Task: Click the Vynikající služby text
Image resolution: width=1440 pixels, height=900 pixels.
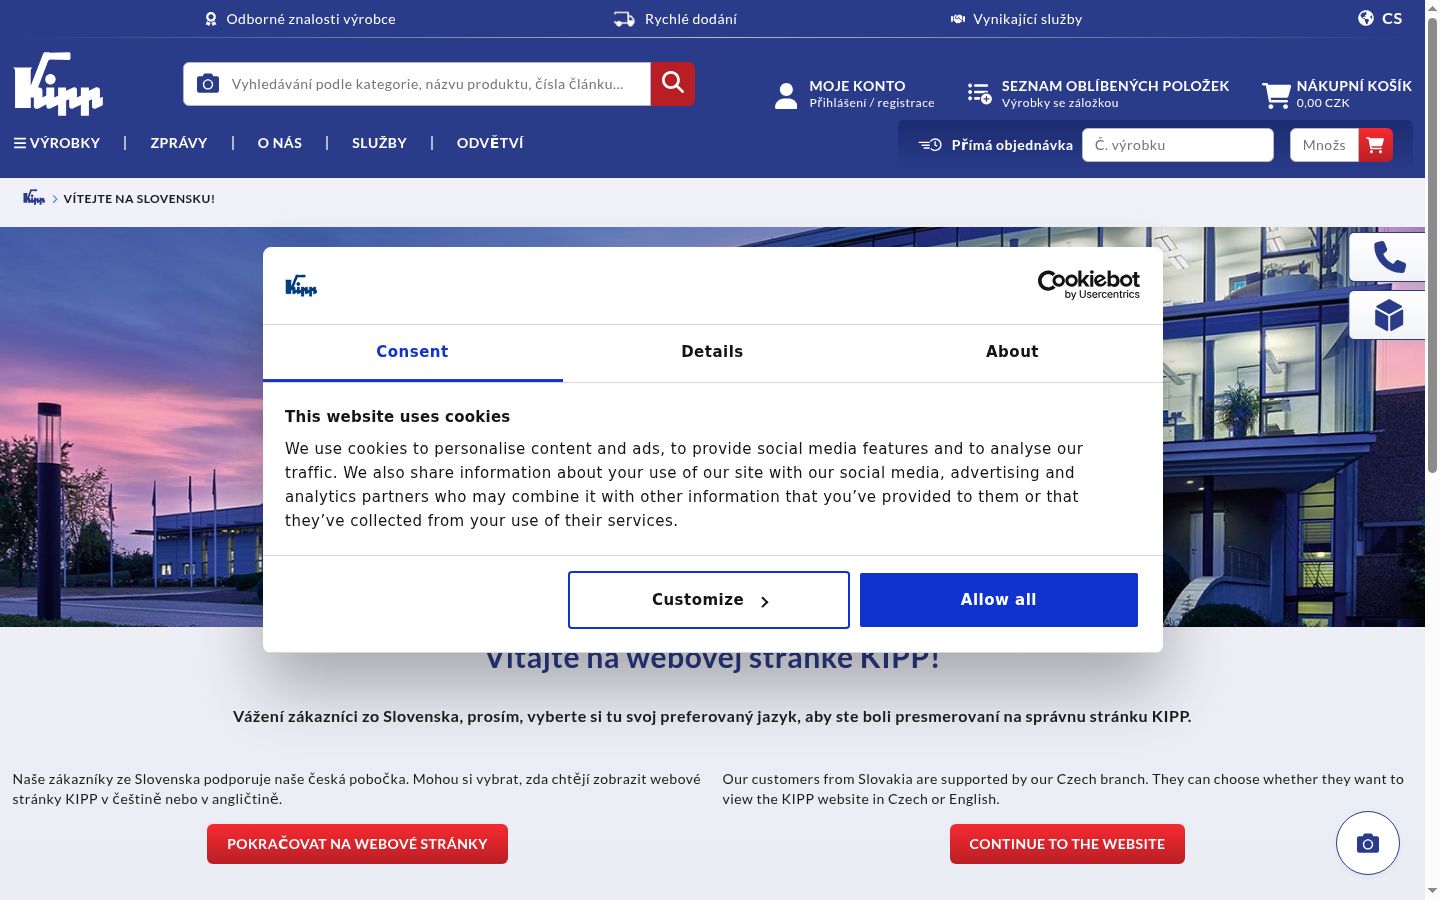Action: [1028, 19]
